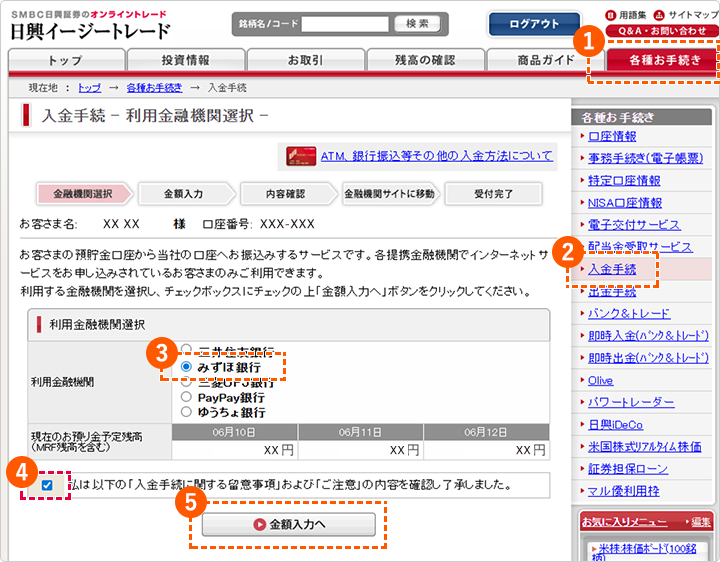Open 電子交付サービス sidebar link

coord(634,225)
